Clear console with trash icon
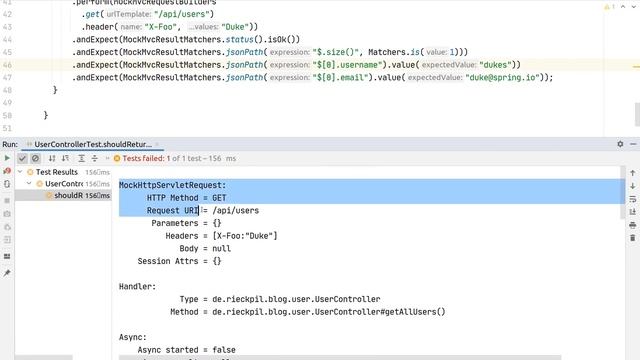Viewport: 640px width, 360px height. pos(633,238)
